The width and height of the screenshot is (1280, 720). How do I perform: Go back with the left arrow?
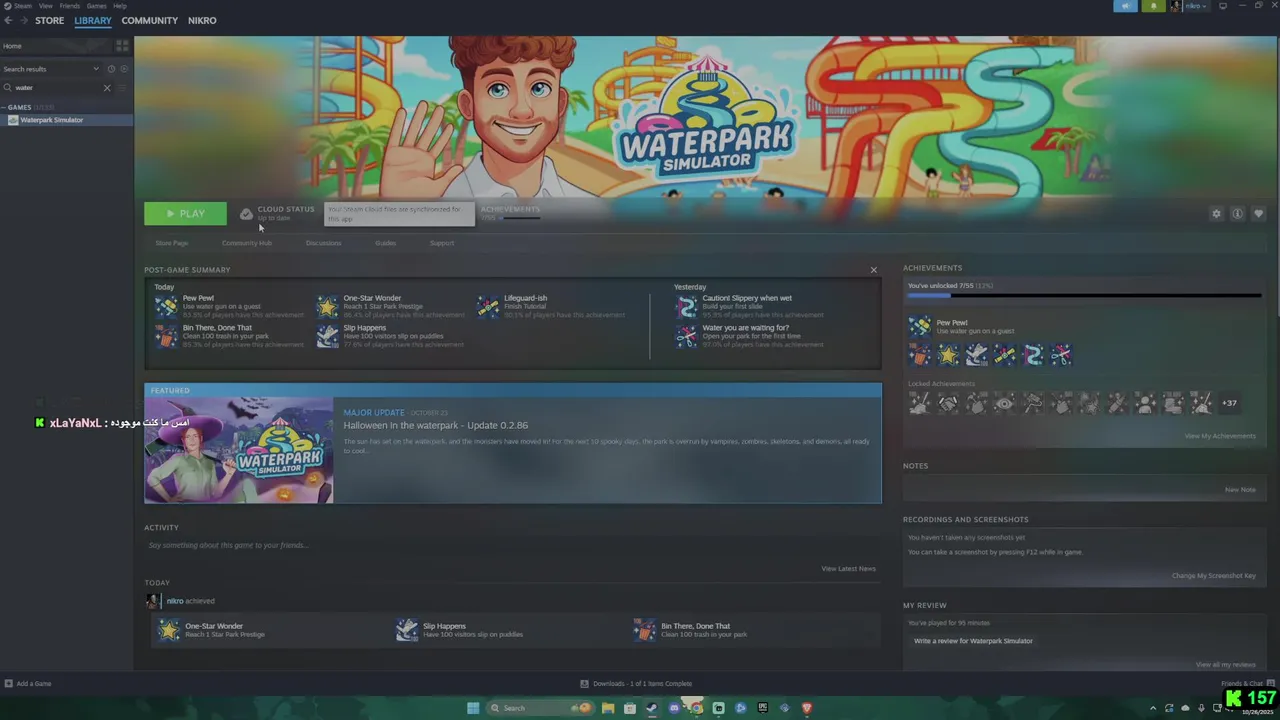pos(8,20)
